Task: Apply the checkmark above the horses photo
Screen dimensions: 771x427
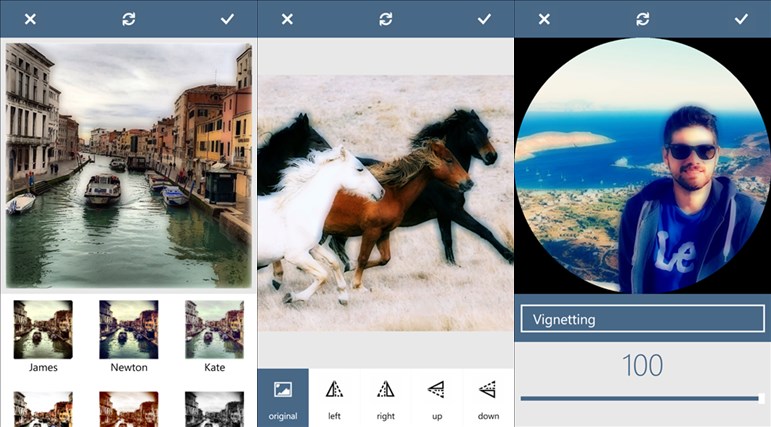Action: tap(485, 19)
